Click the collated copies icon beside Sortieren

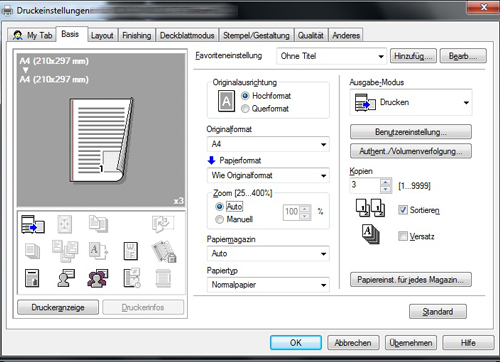(370, 208)
